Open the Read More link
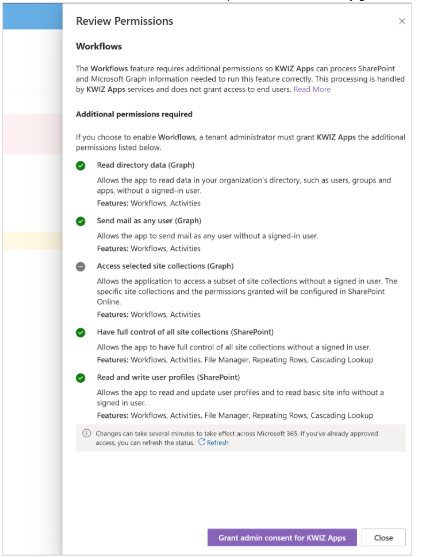 point(312,90)
